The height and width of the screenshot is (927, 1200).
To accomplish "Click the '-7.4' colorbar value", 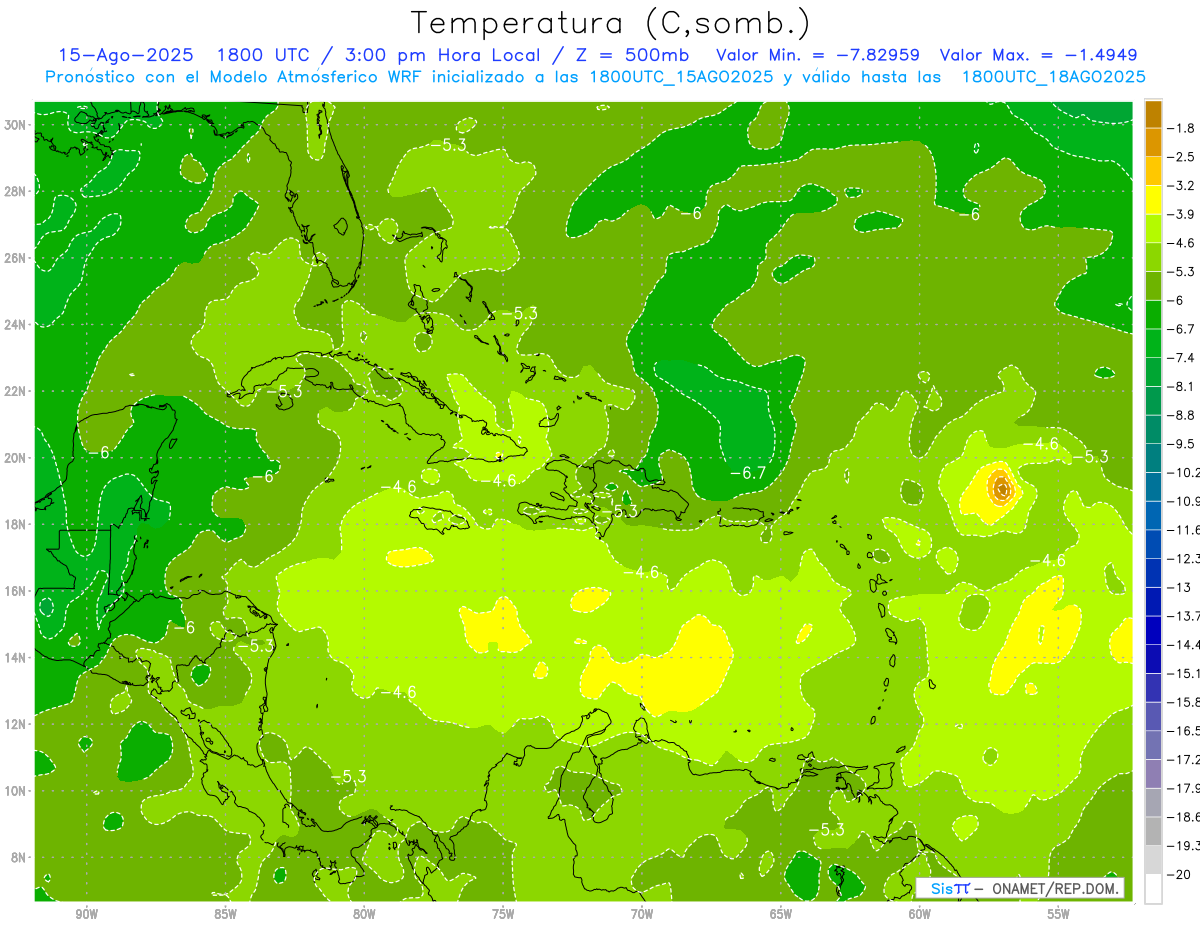I will point(1183,358).
